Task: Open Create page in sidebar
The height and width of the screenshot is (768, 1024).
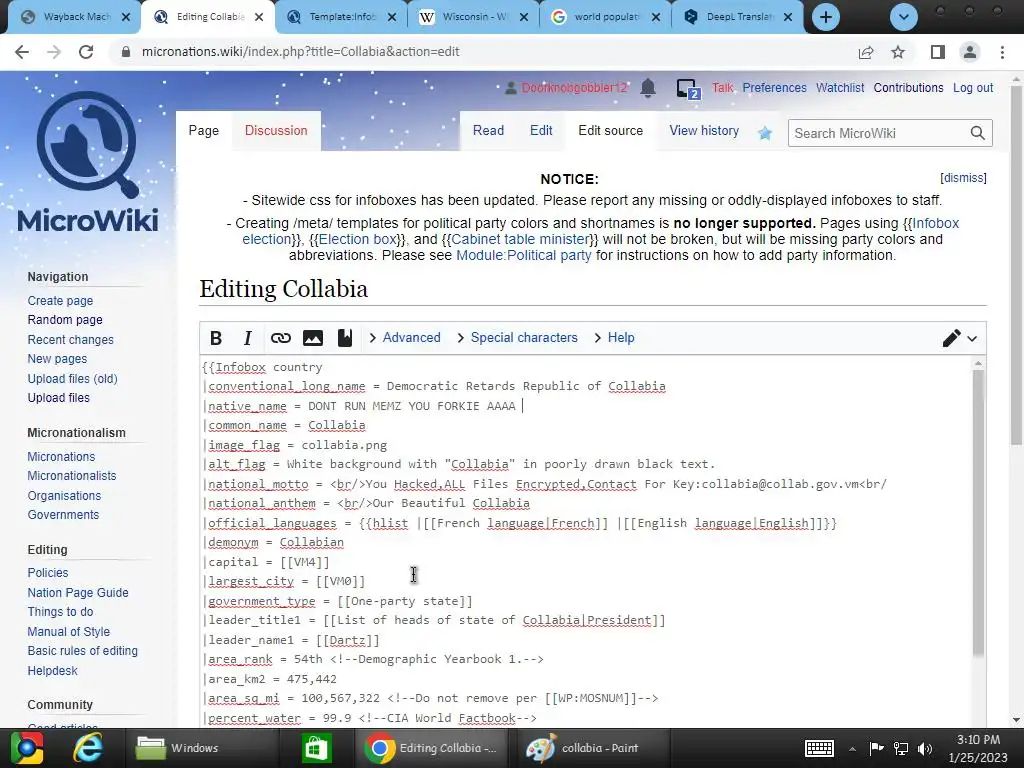Action: click(x=60, y=300)
